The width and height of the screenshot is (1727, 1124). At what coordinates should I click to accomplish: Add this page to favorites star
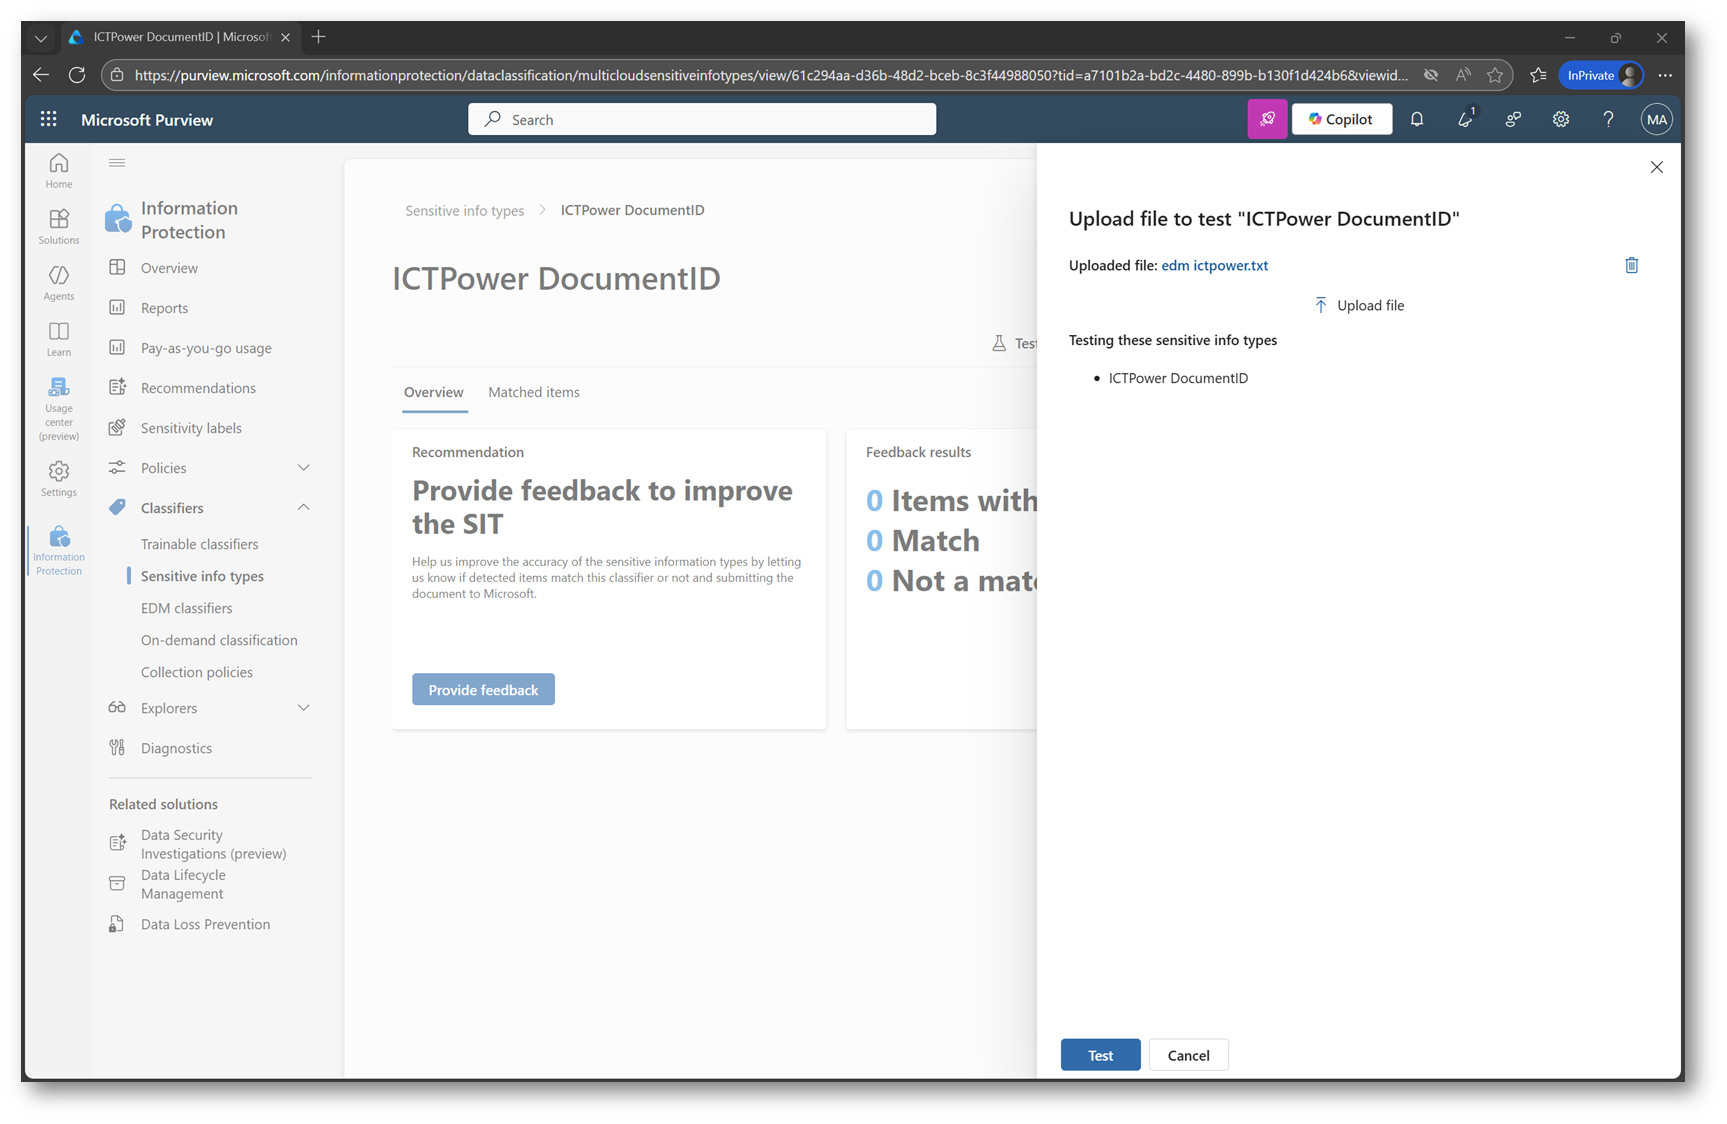point(1495,75)
